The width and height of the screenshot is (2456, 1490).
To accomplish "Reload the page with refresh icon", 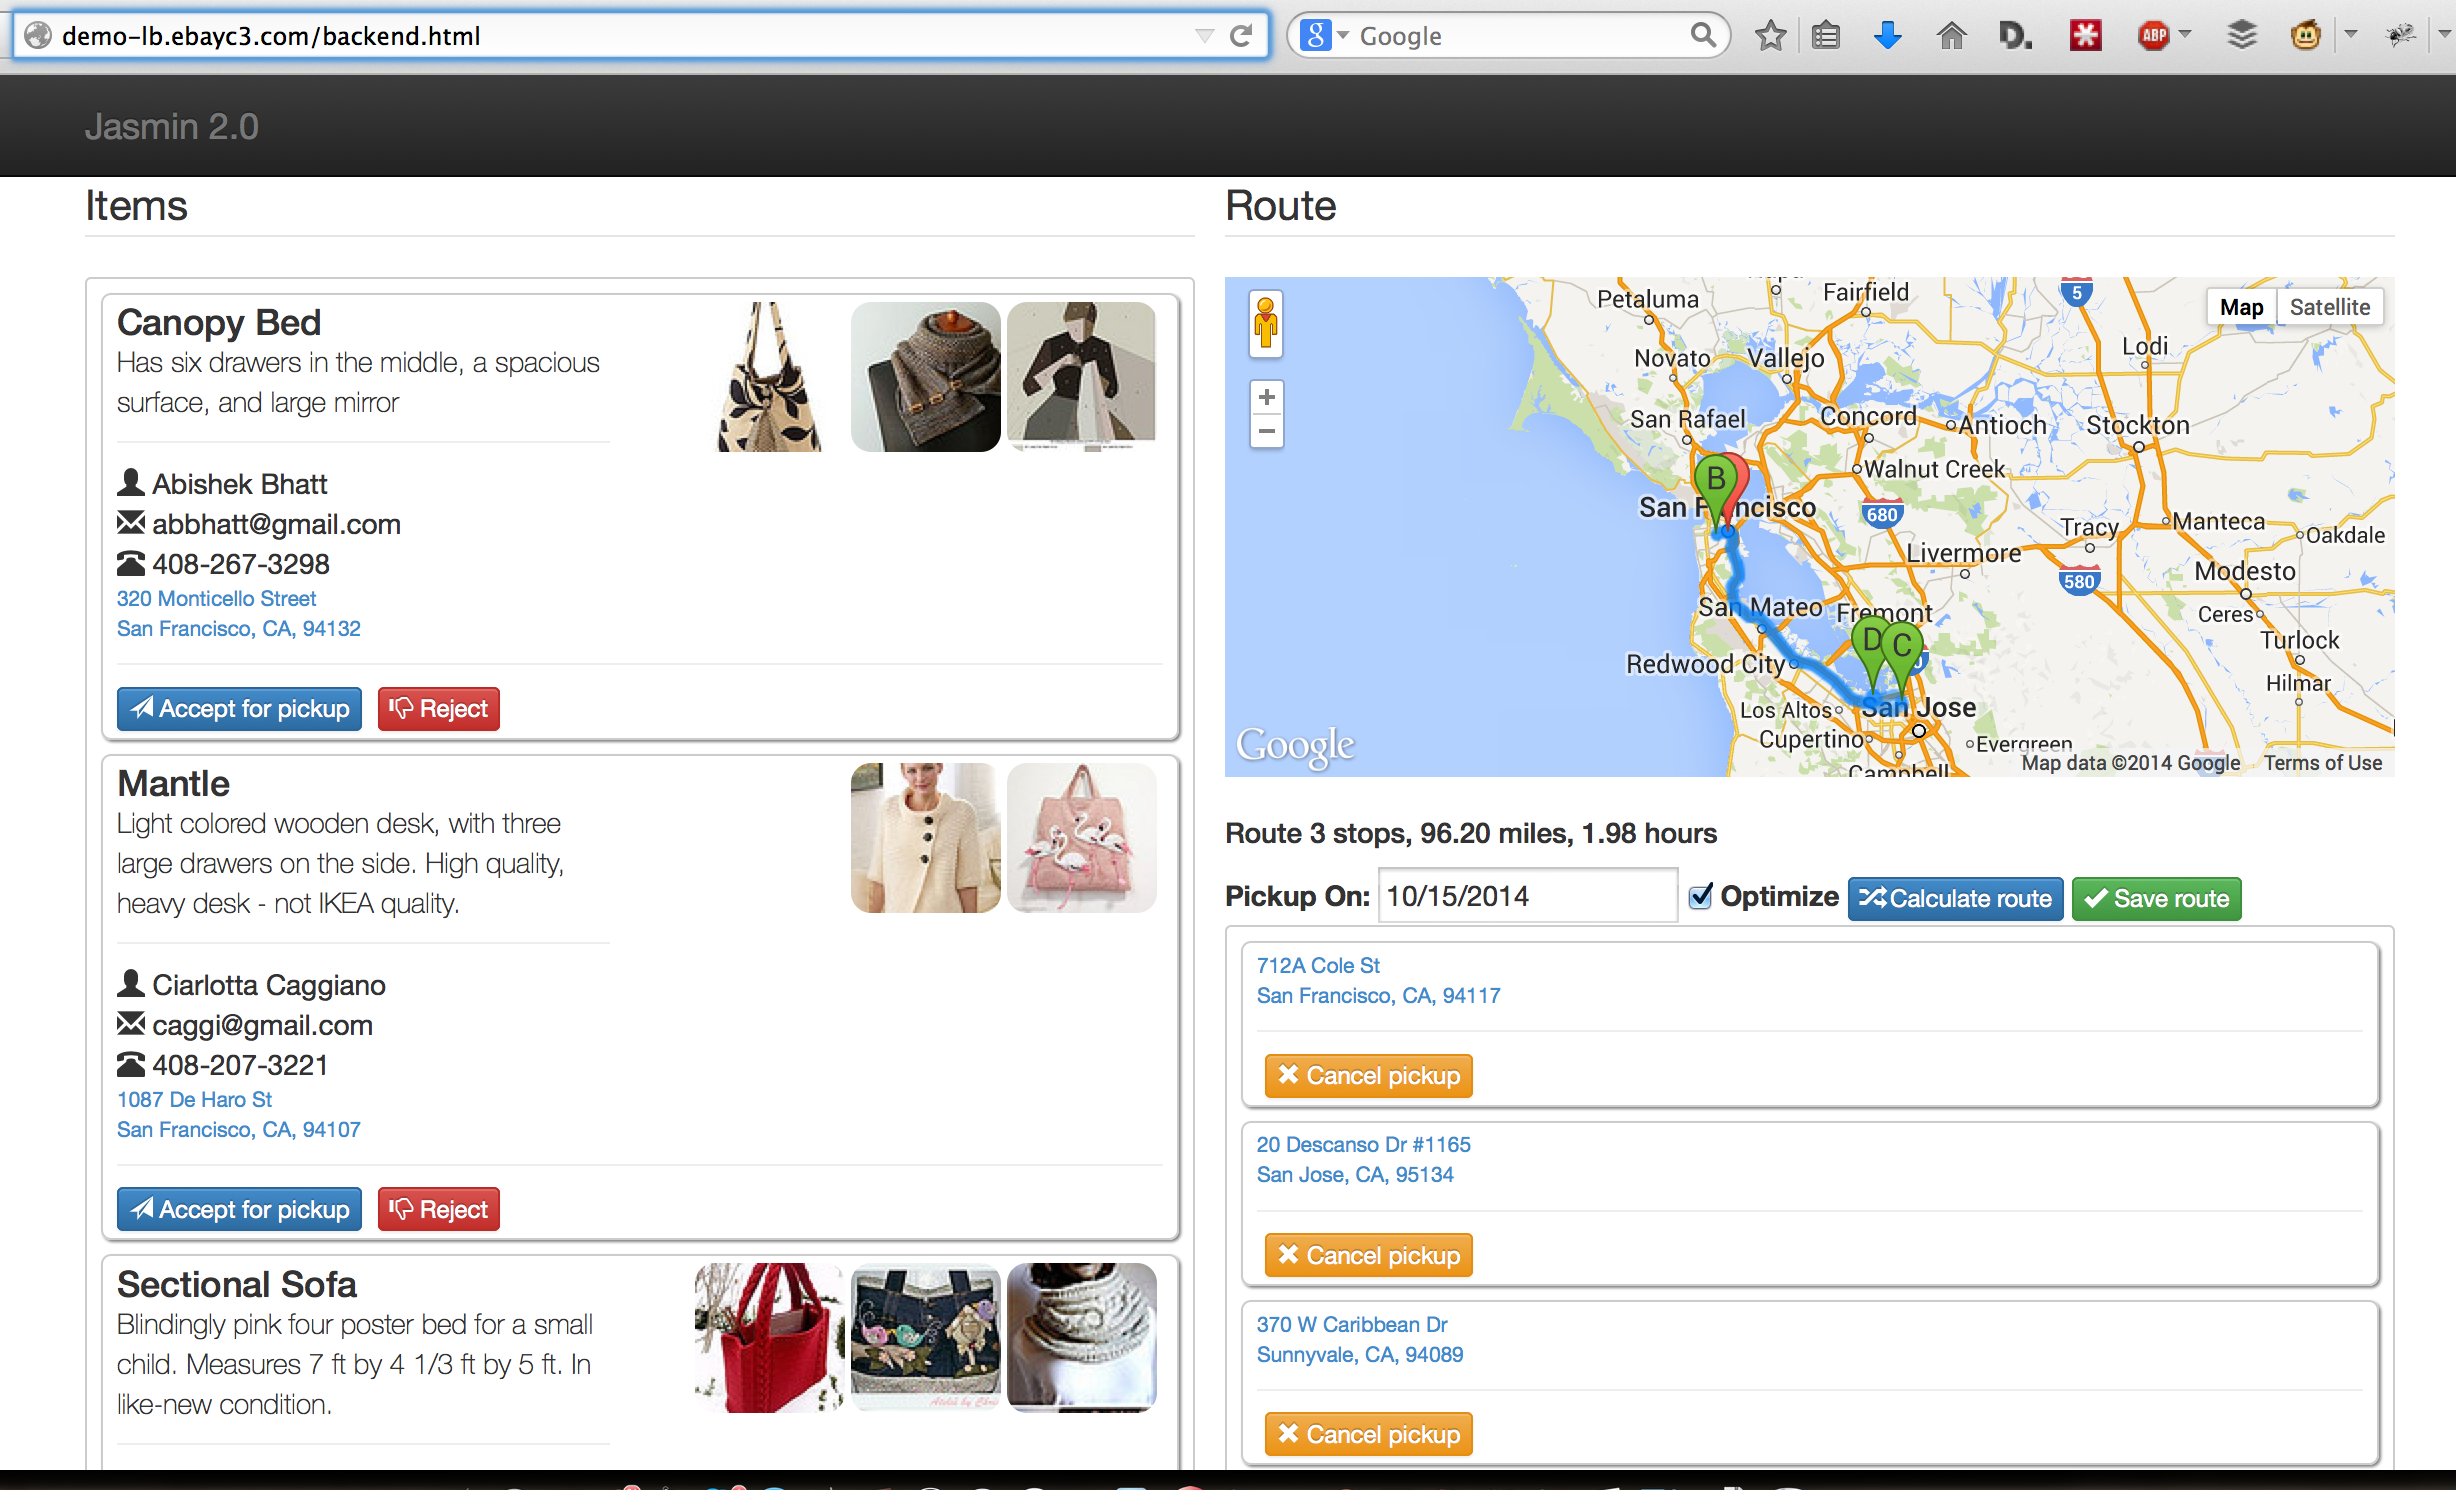I will tap(1241, 36).
